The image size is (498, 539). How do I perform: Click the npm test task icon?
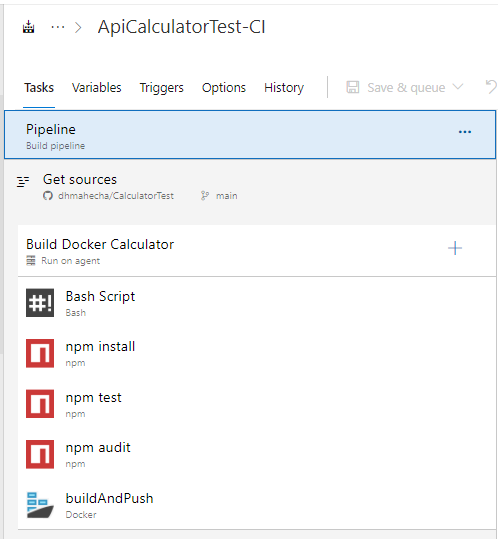tap(40, 404)
